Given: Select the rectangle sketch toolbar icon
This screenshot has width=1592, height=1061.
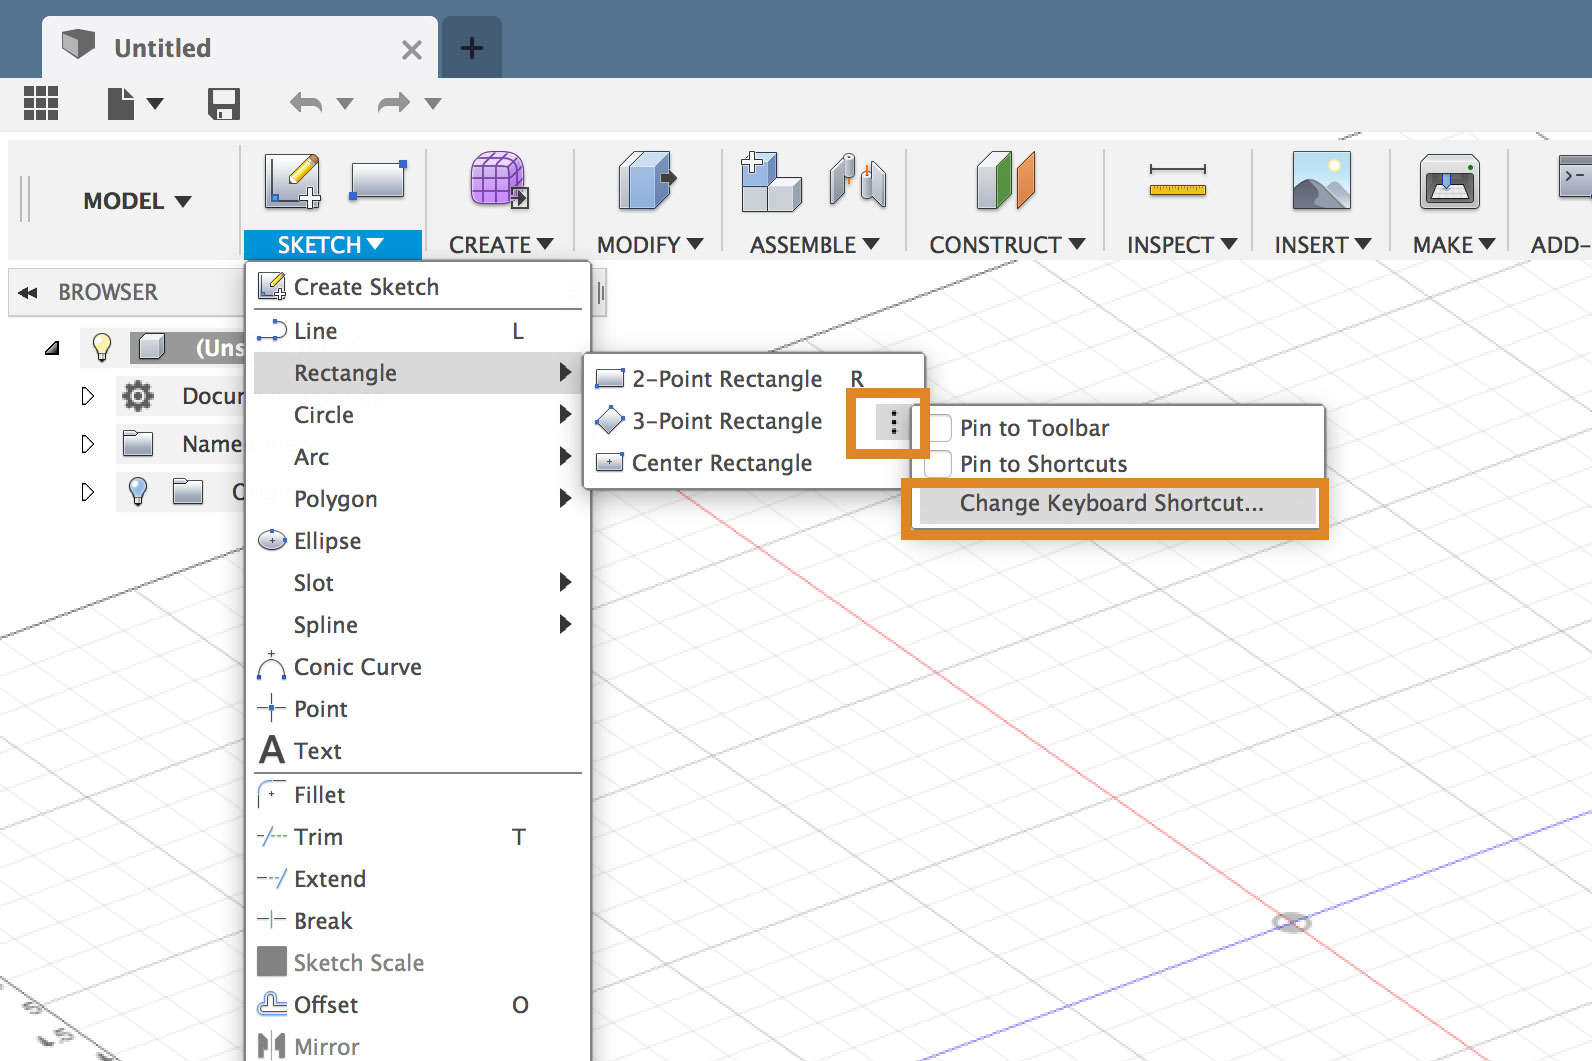Looking at the screenshot, I should click(x=378, y=180).
